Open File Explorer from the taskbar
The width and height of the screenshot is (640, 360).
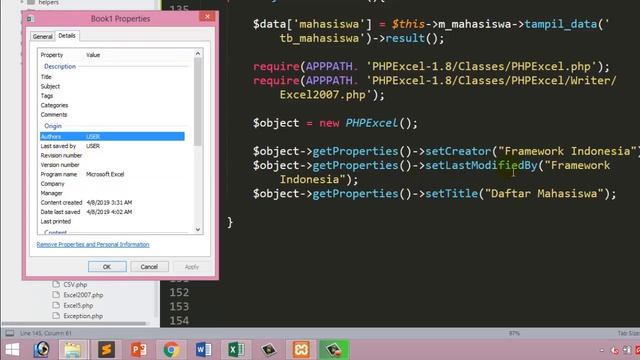[73, 350]
